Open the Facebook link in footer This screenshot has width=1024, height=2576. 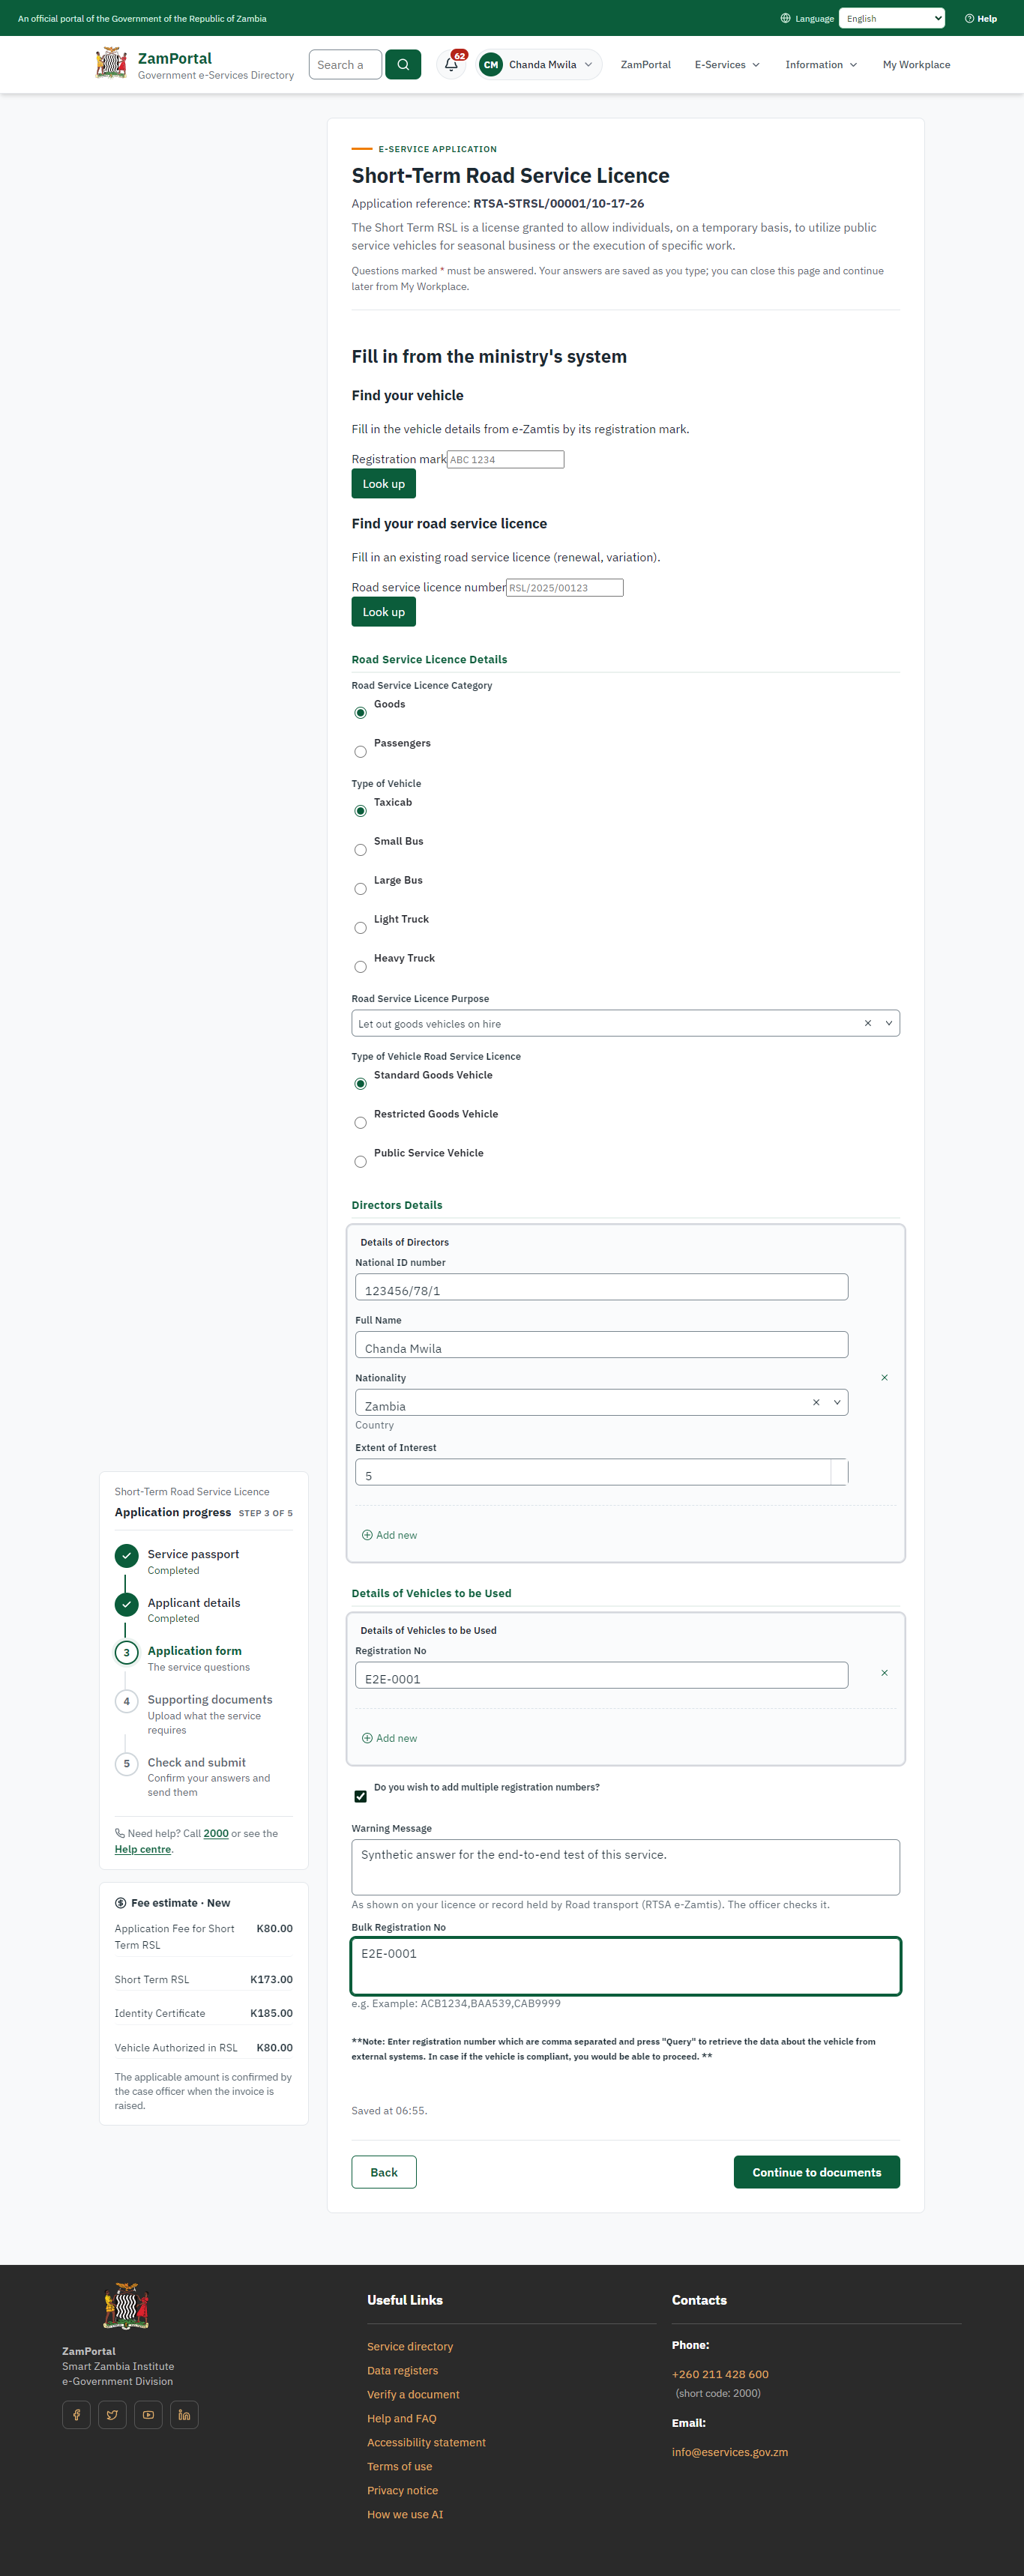tap(76, 2415)
